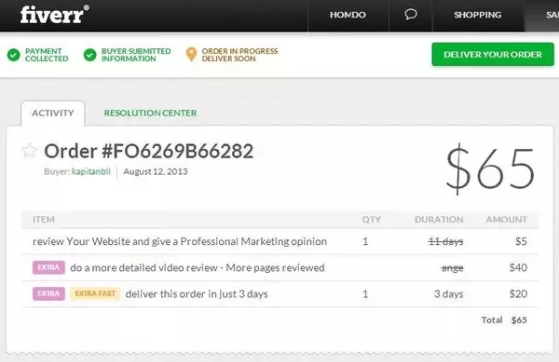Image resolution: width=559 pixels, height=362 pixels.
Task: Click the August 12, 2013 date
Action: [155, 172]
